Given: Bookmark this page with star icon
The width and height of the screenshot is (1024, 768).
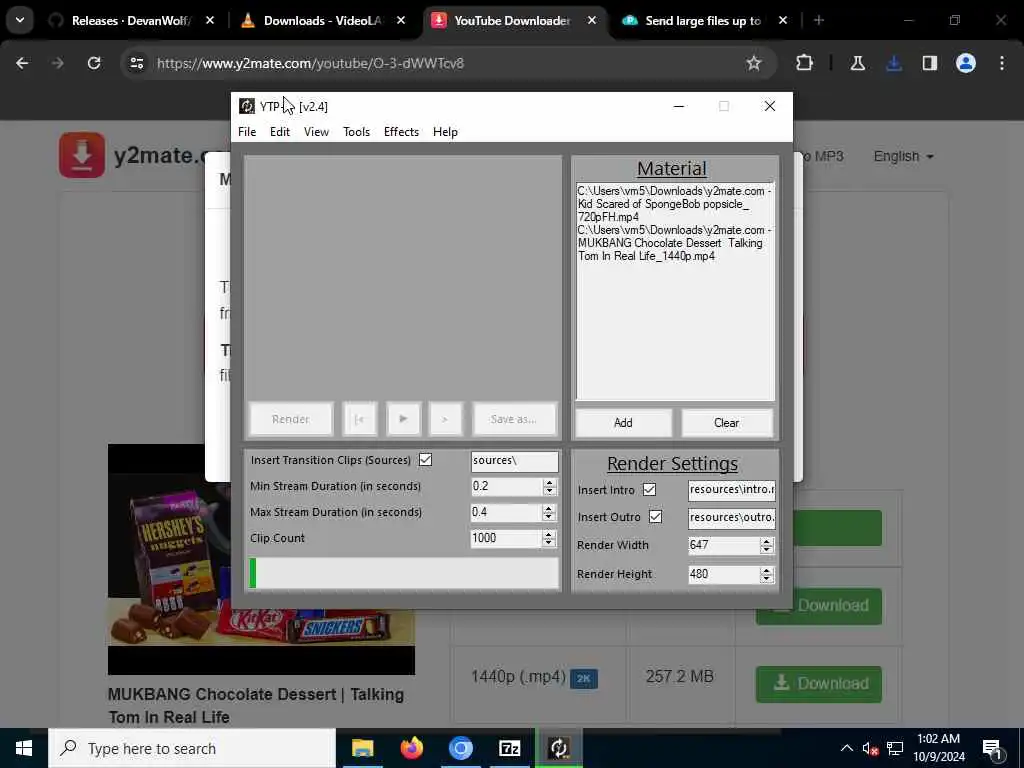Looking at the screenshot, I should 754,63.
